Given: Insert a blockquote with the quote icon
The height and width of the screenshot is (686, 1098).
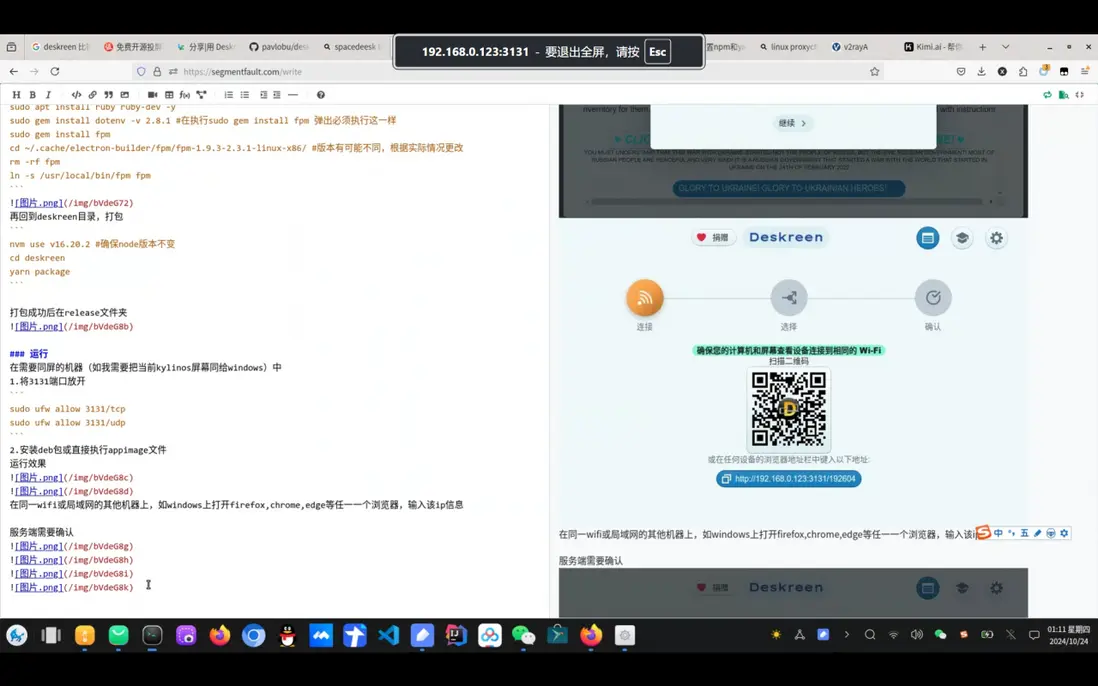Looking at the screenshot, I should pyautogui.click(x=108, y=93).
